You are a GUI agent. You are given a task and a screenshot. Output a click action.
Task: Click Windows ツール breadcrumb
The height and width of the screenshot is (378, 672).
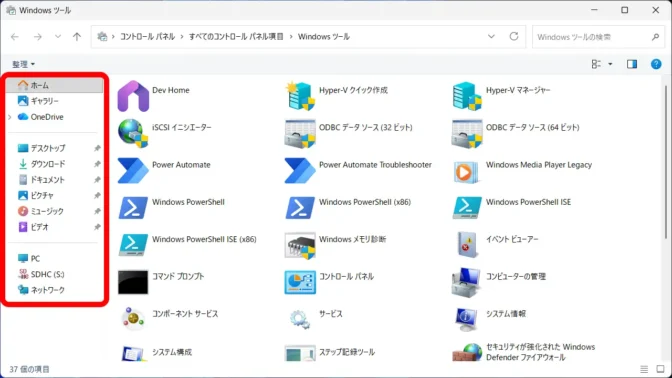324,37
